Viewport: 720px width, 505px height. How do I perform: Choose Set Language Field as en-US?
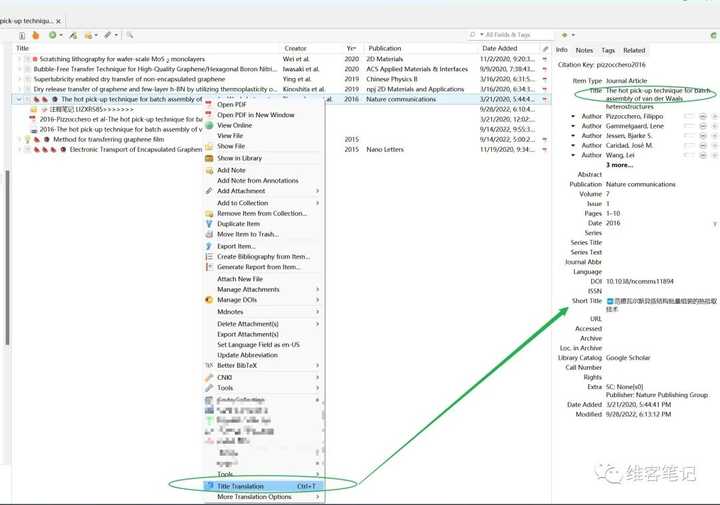point(264,345)
